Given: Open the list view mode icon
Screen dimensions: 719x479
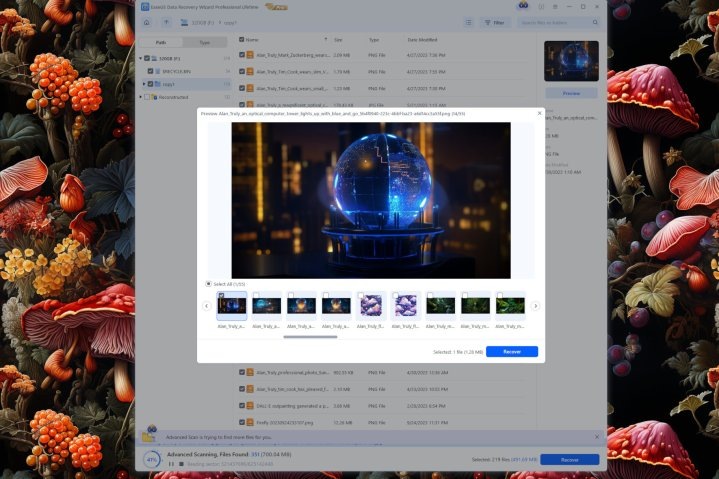Looking at the screenshot, I should click(x=468, y=22).
